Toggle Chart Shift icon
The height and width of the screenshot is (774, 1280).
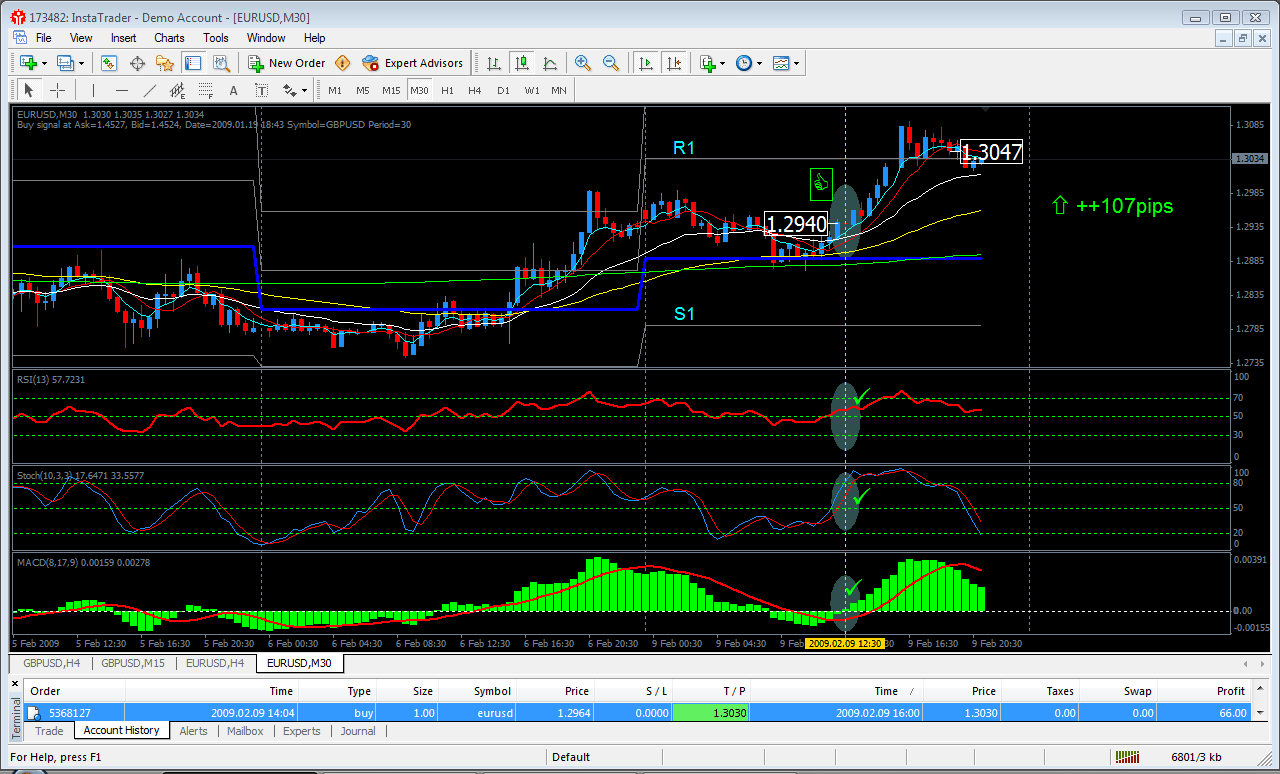click(x=674, y=63)
